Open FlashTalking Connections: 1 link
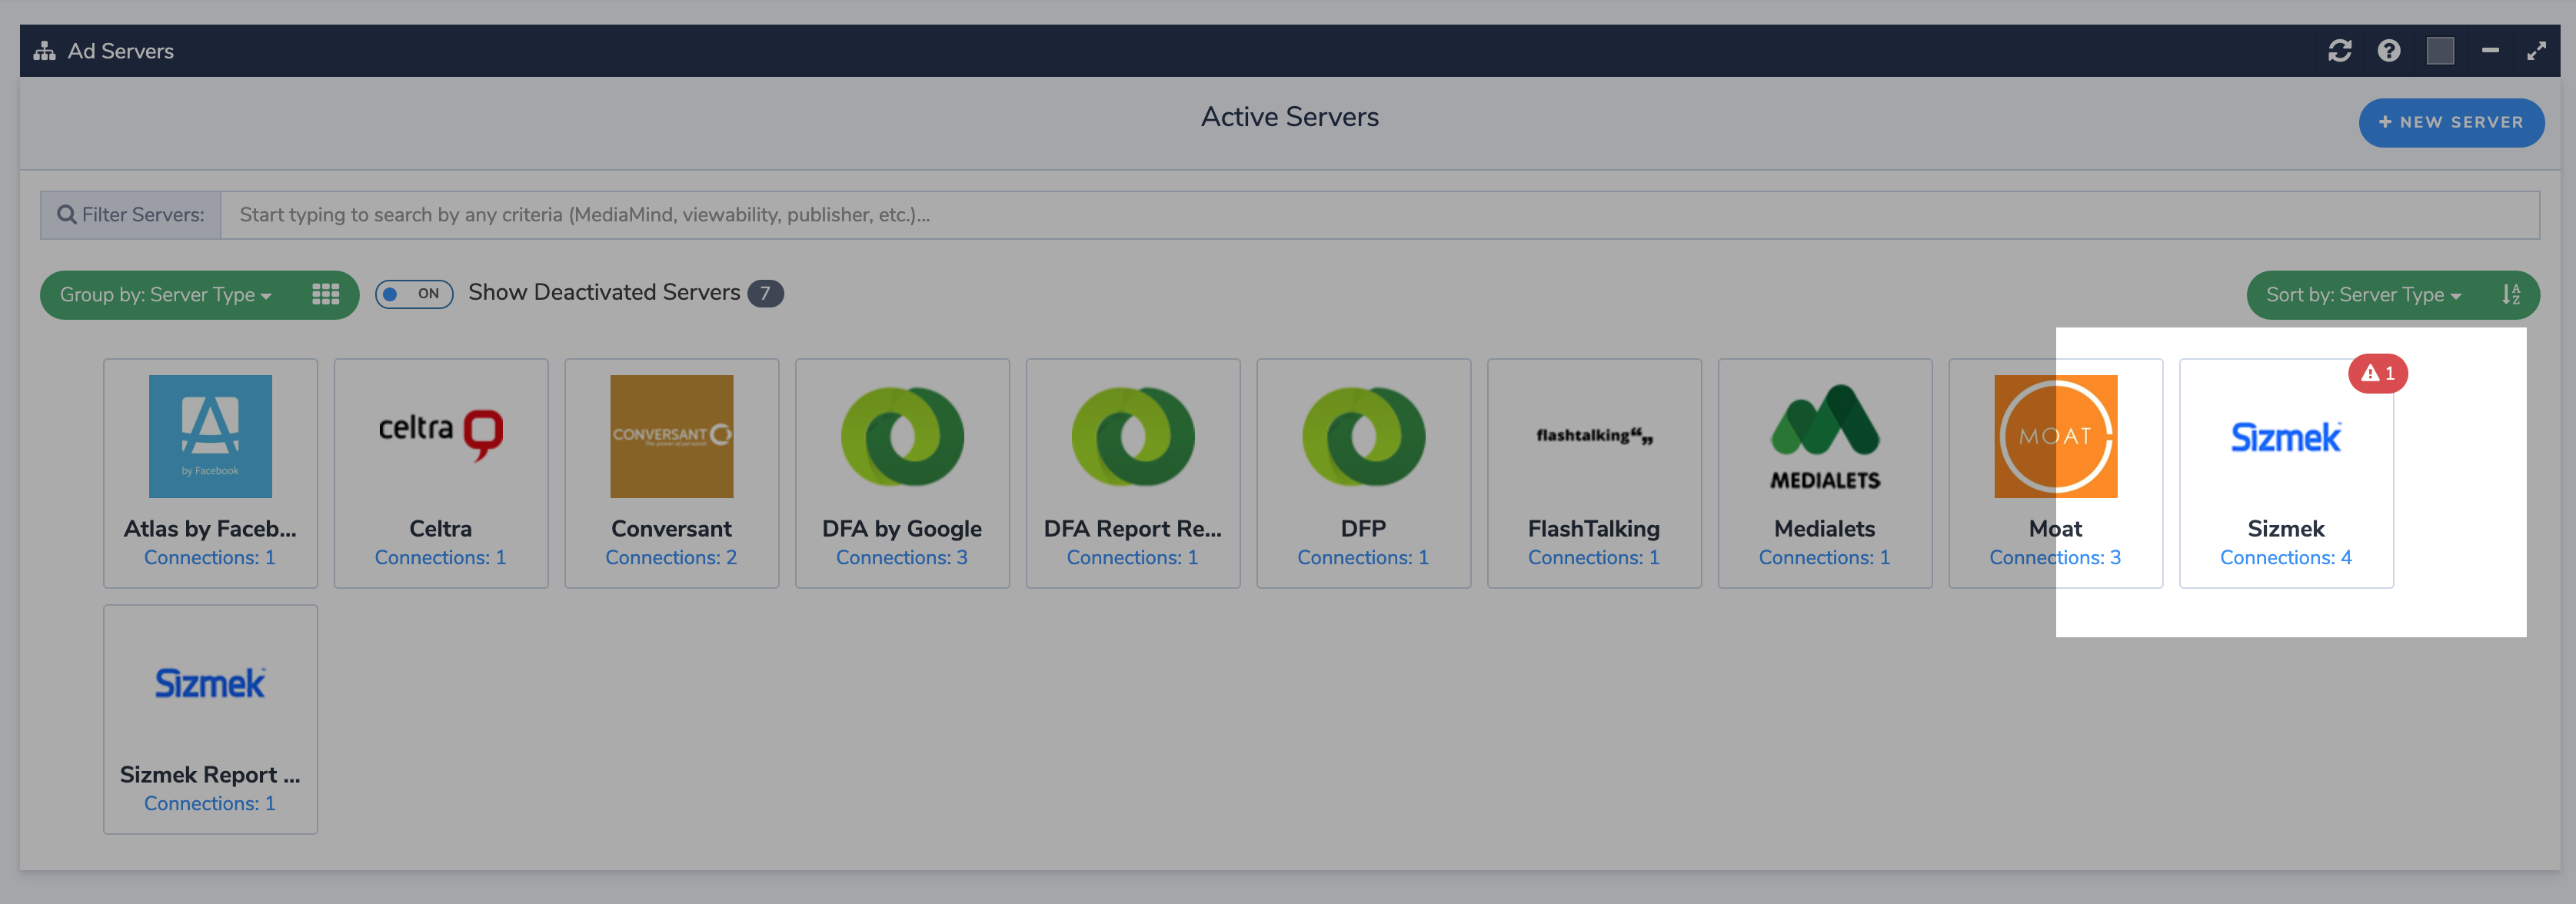The image size is (2576, 904). [x=1594, y=557]
